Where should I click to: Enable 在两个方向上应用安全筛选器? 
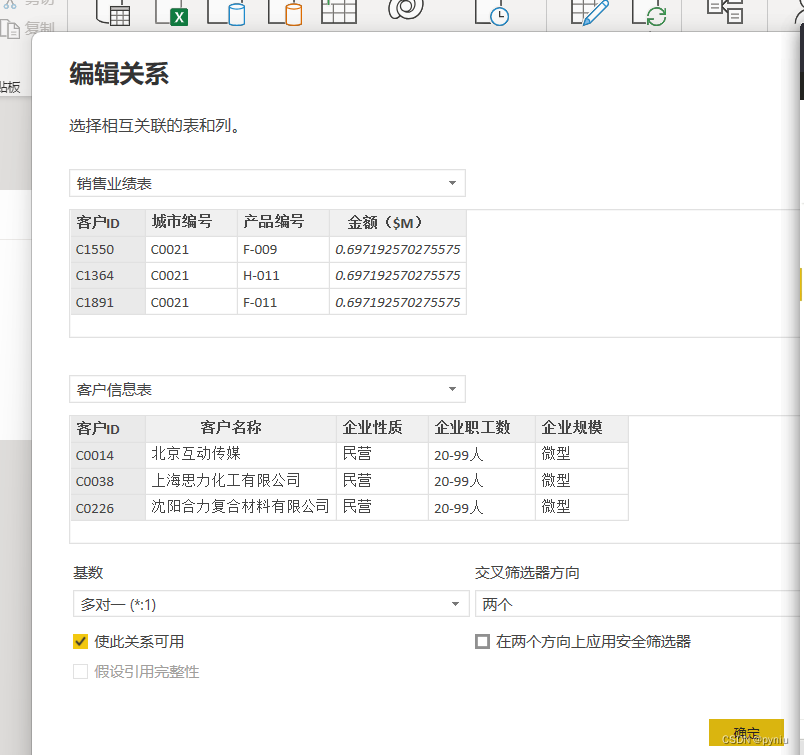[x=482, y=641]
